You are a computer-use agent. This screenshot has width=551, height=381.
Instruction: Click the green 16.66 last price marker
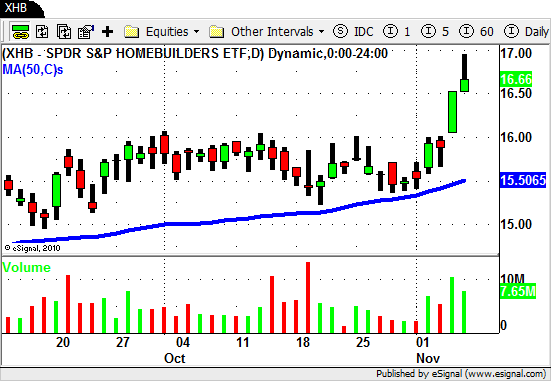[516, 79]
